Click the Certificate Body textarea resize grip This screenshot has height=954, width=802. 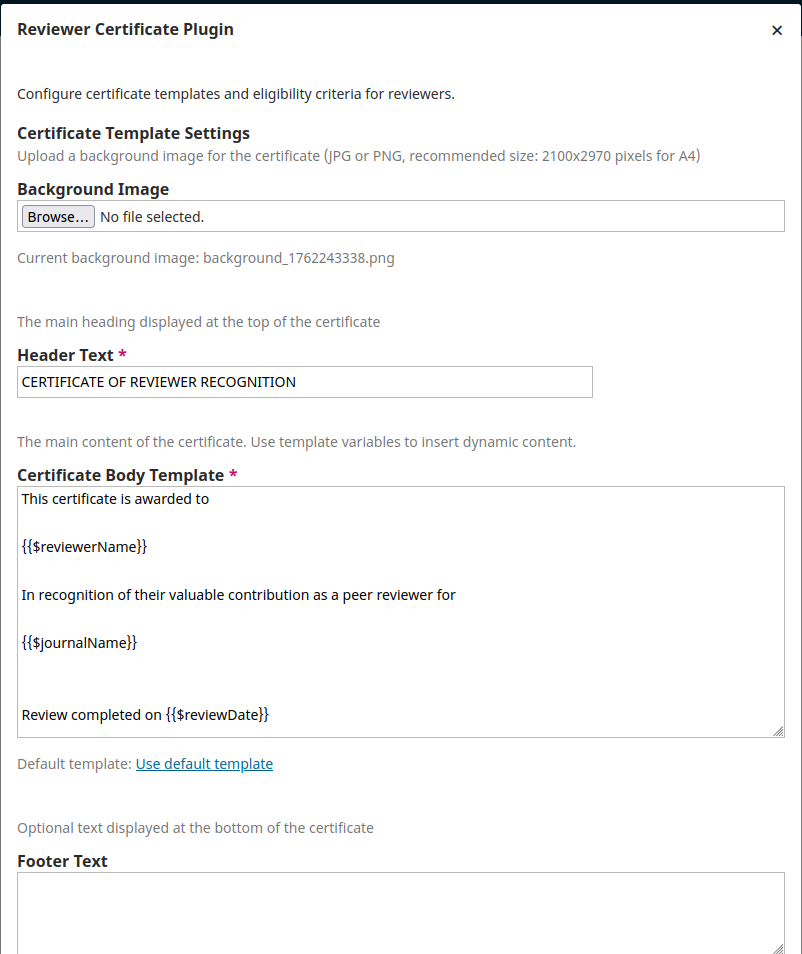click(x=778, y=731)
